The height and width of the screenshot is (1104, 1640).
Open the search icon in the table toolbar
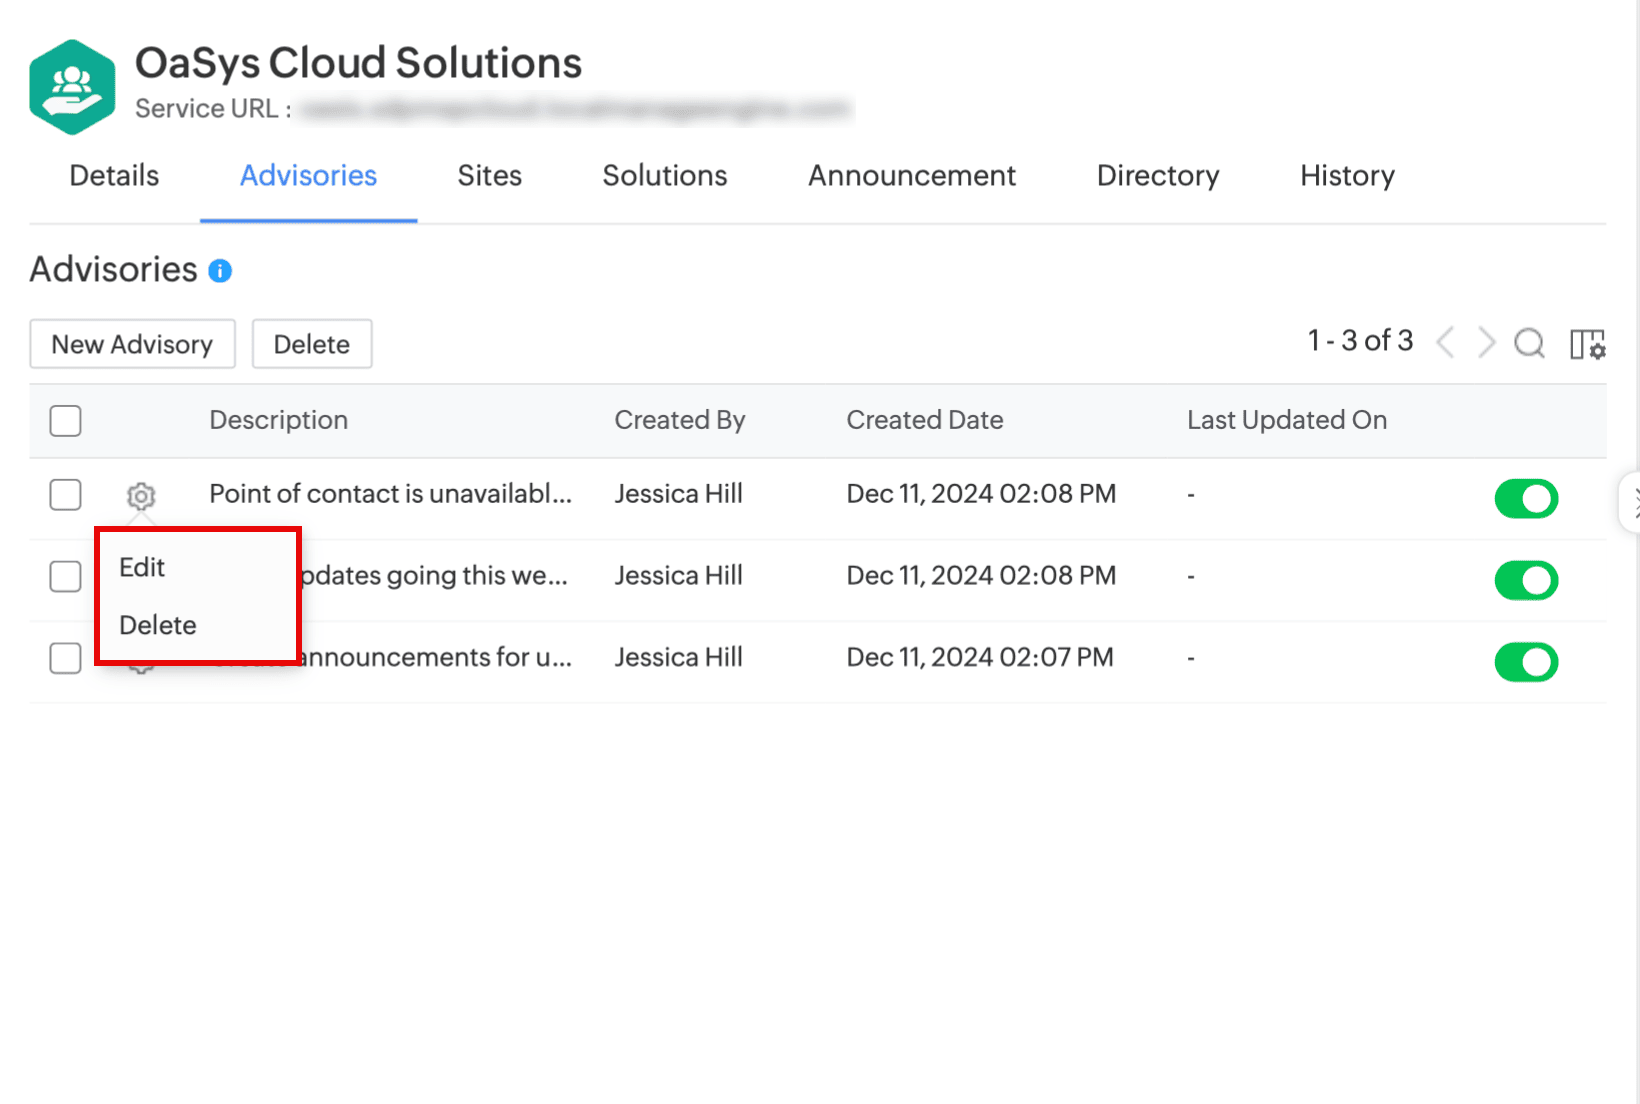pos(1528,344)
